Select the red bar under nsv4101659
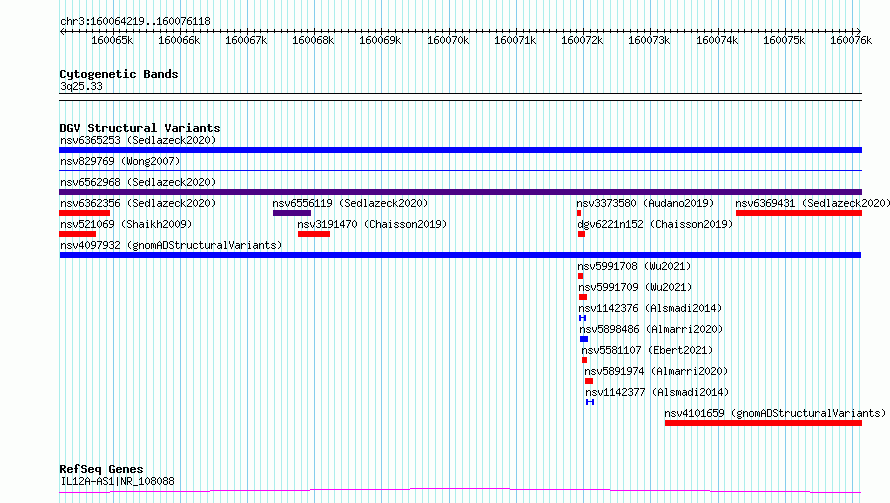This screenshot has width=890, height=503. coord(763,423)
